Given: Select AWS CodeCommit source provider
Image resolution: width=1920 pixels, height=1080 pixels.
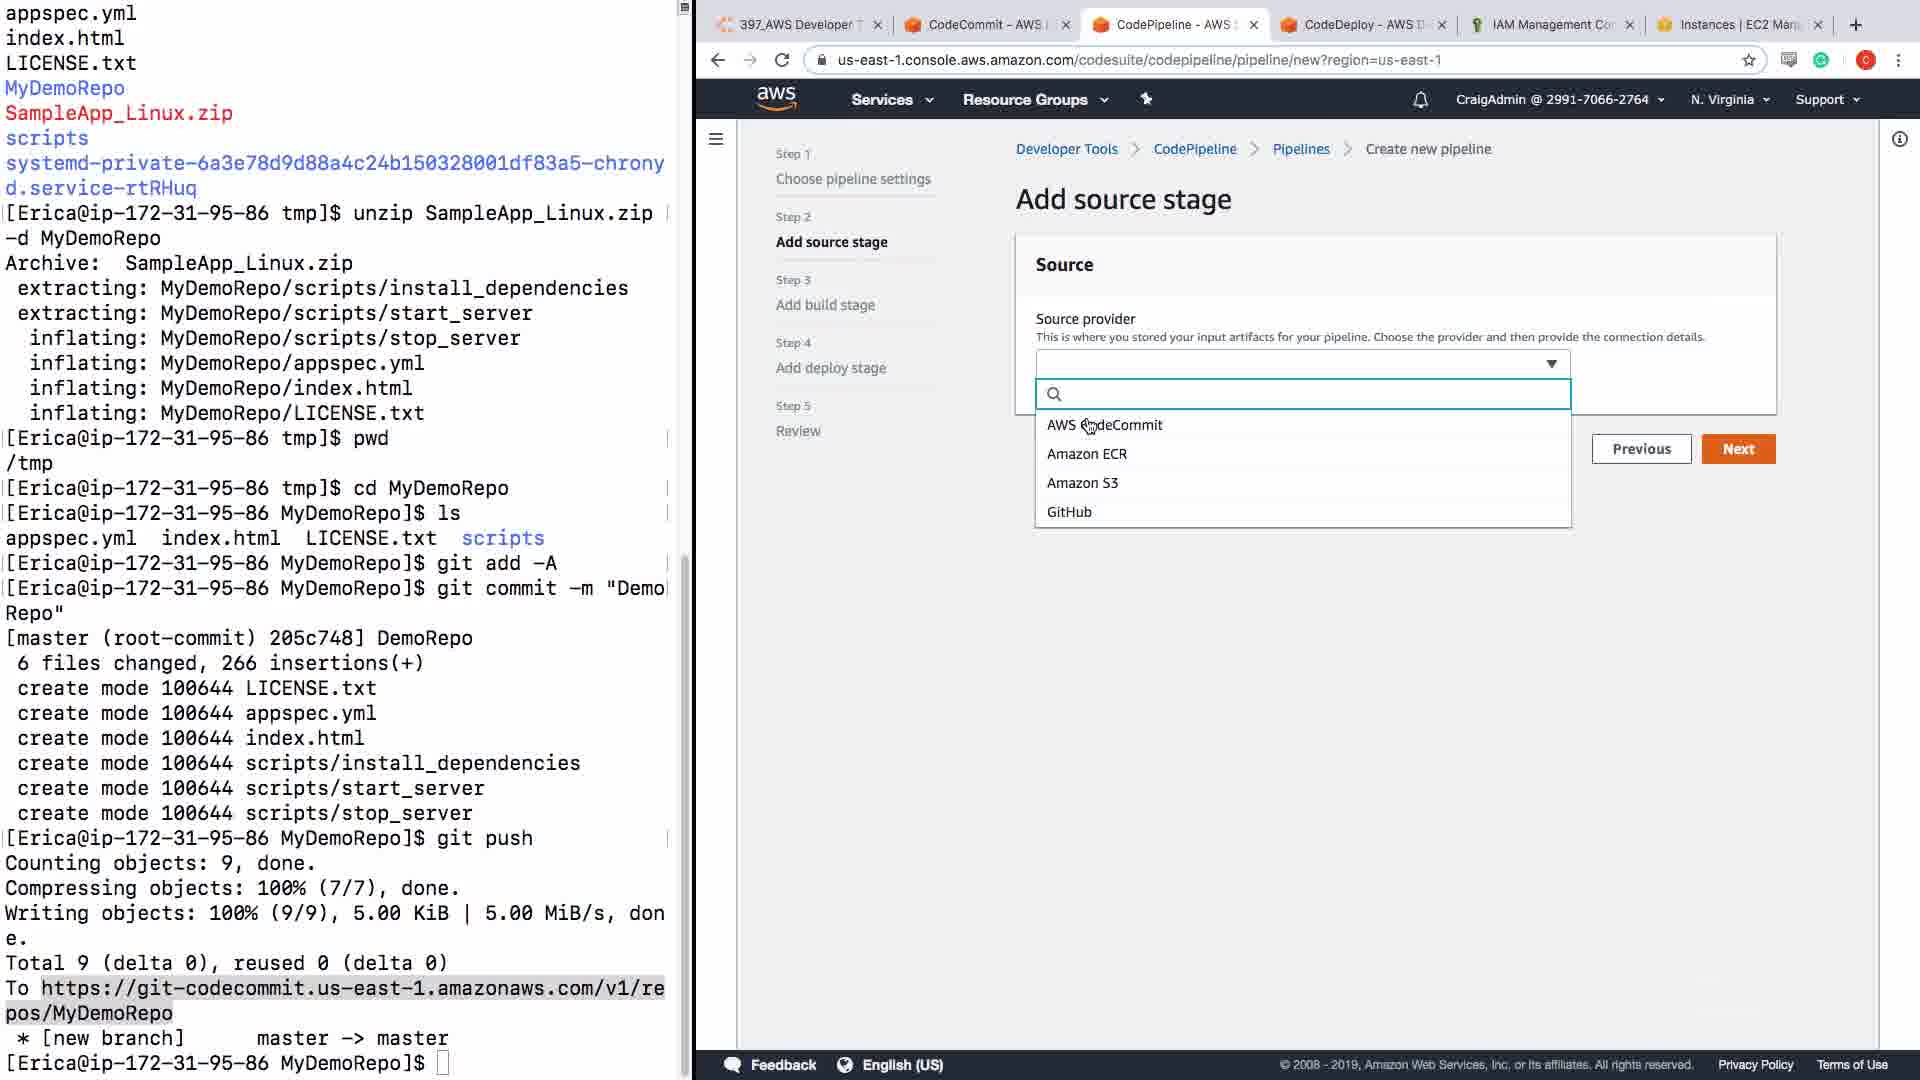Looking at the screenshot, I should click(1104, 425).
